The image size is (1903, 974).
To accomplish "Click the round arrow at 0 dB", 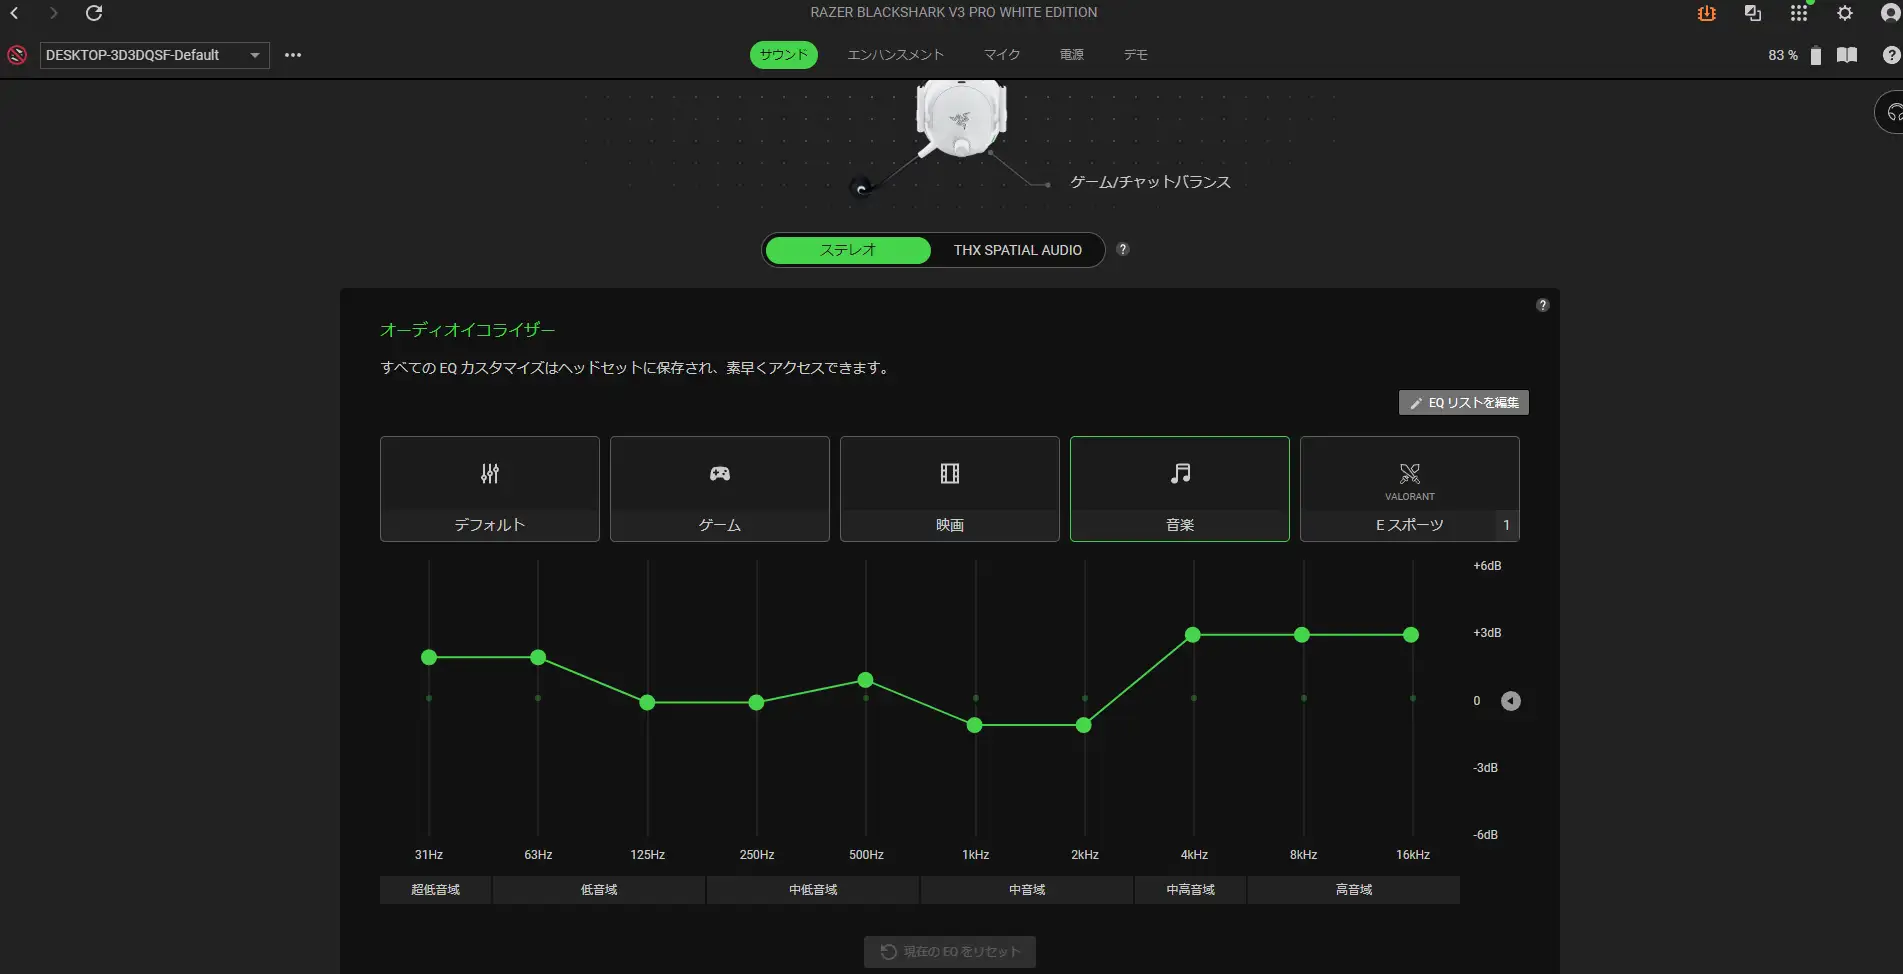I will pyautogui.click(x=1511, y=701).
